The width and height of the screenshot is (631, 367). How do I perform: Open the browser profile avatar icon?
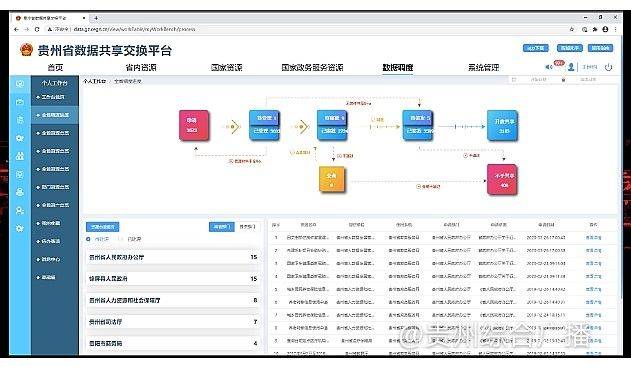605,29
